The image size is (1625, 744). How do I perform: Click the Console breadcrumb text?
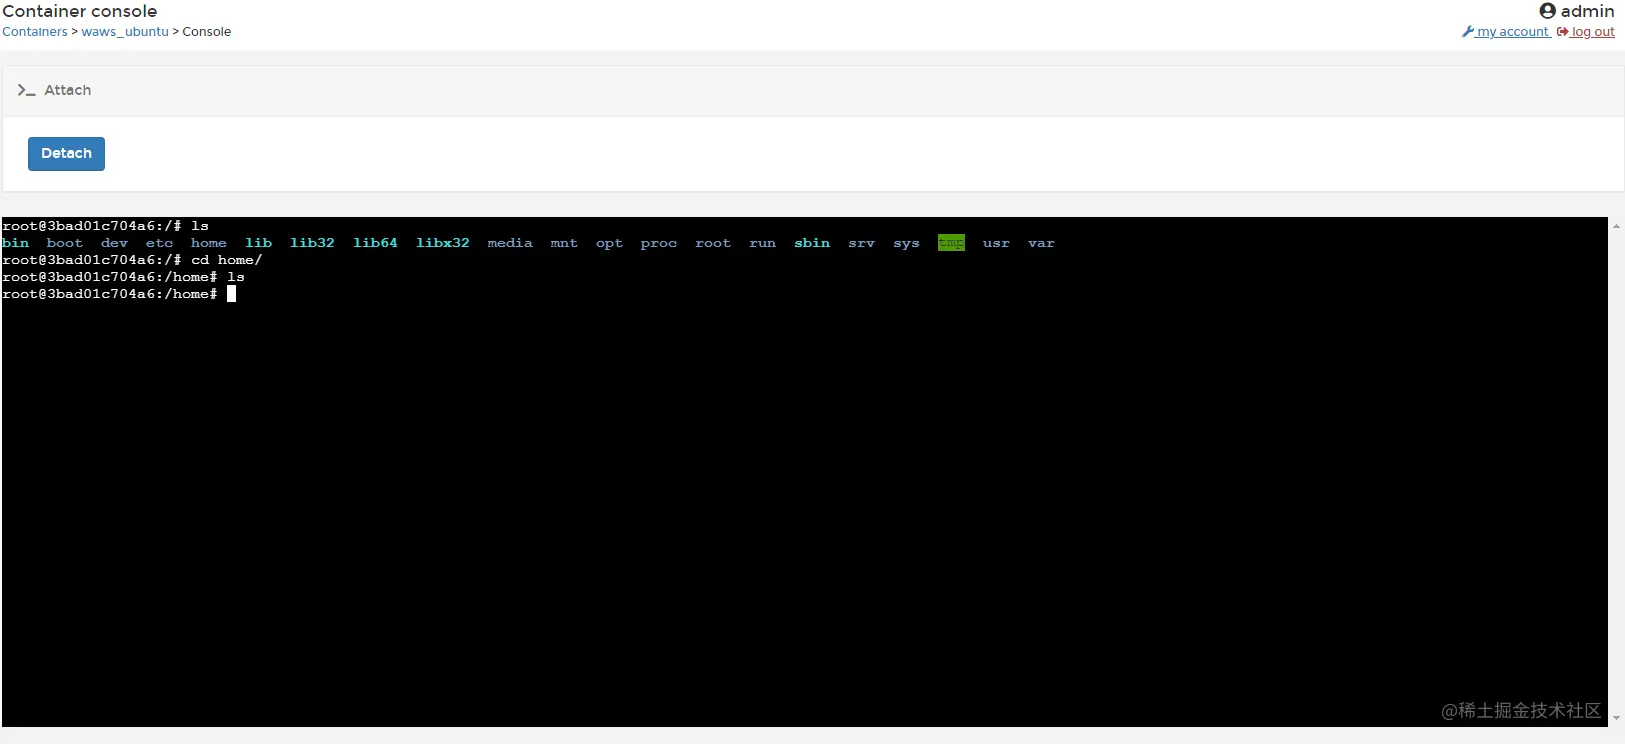point(207,32)
